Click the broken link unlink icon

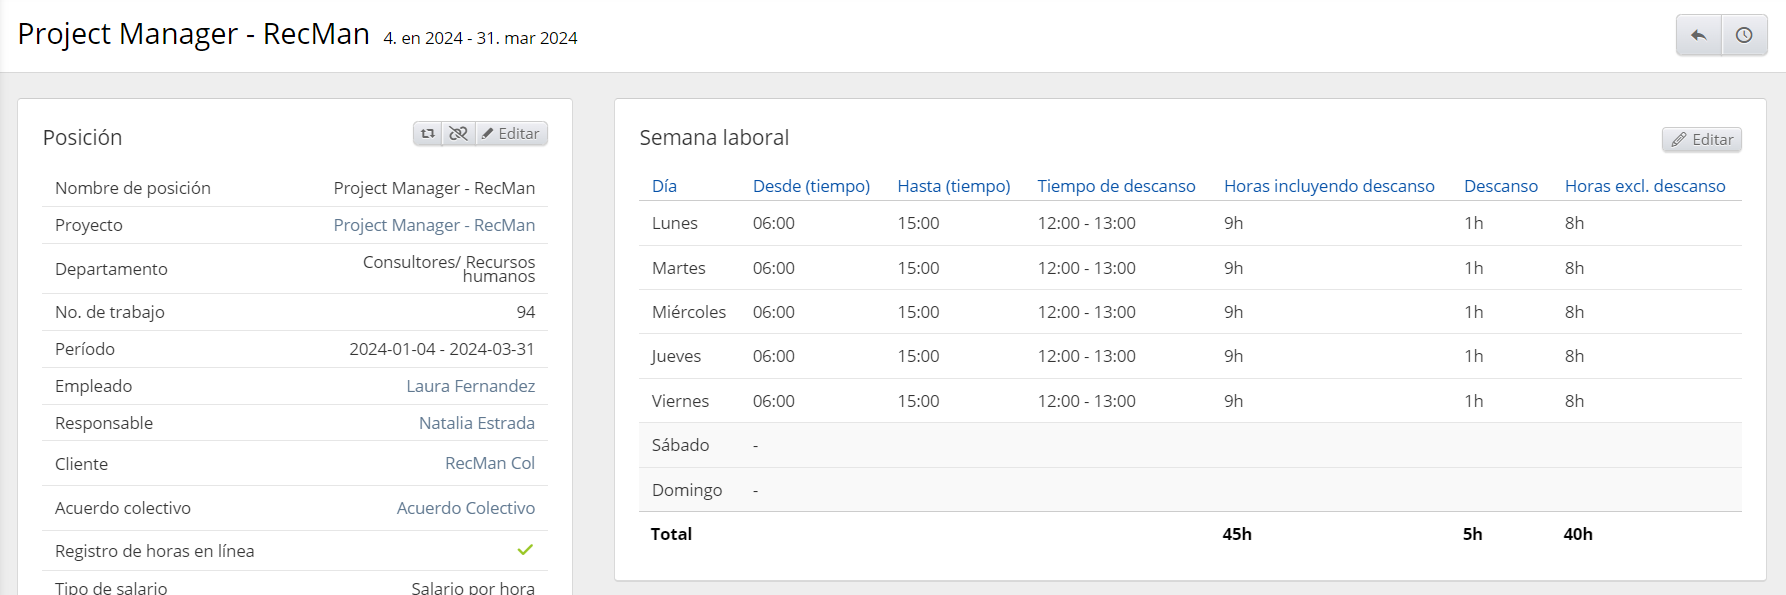coord(458,133)
